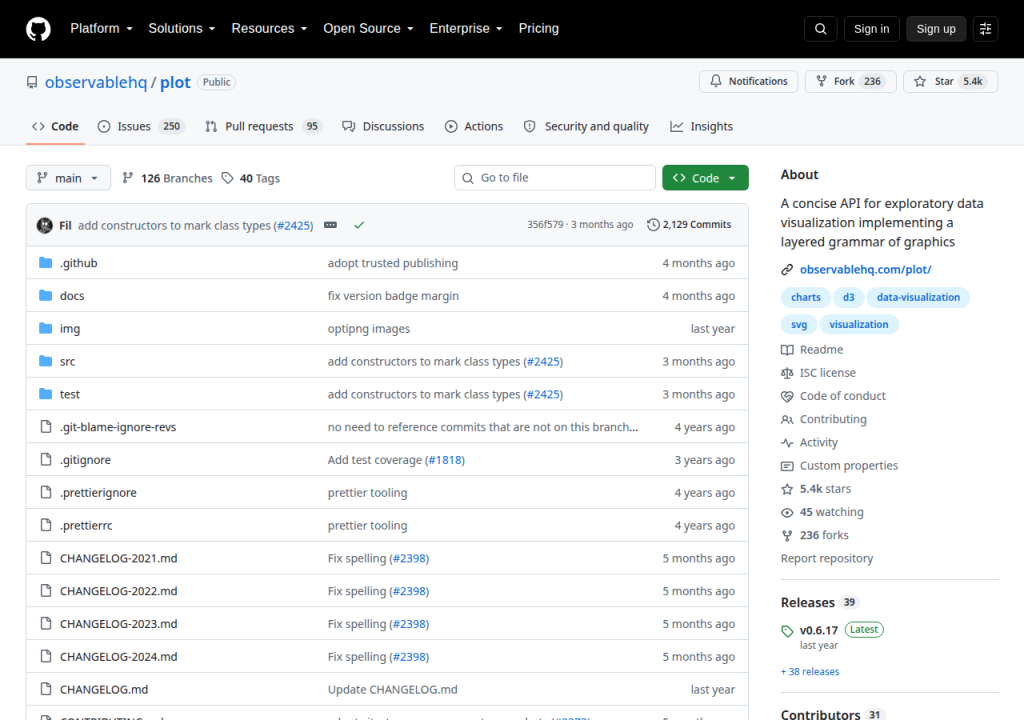Screen dimensions: 1024x720
Task: Open CHANGELOG-2021.md
Action: click(119, 558)
